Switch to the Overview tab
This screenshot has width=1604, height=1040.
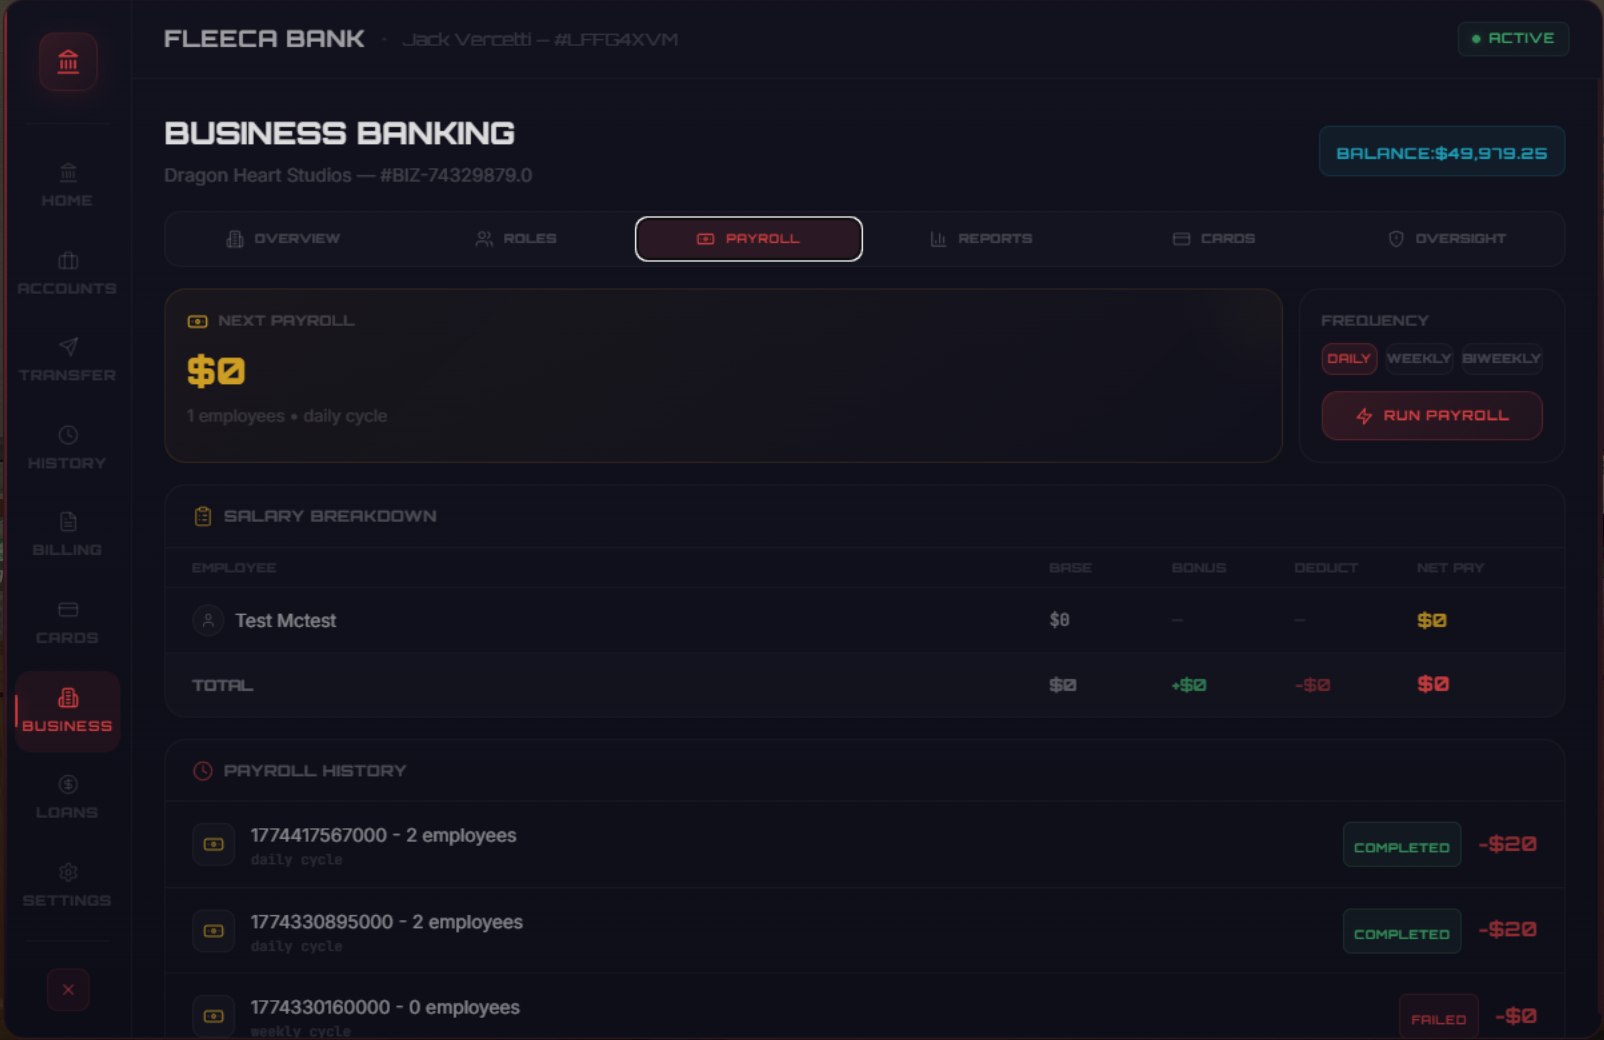283,239
